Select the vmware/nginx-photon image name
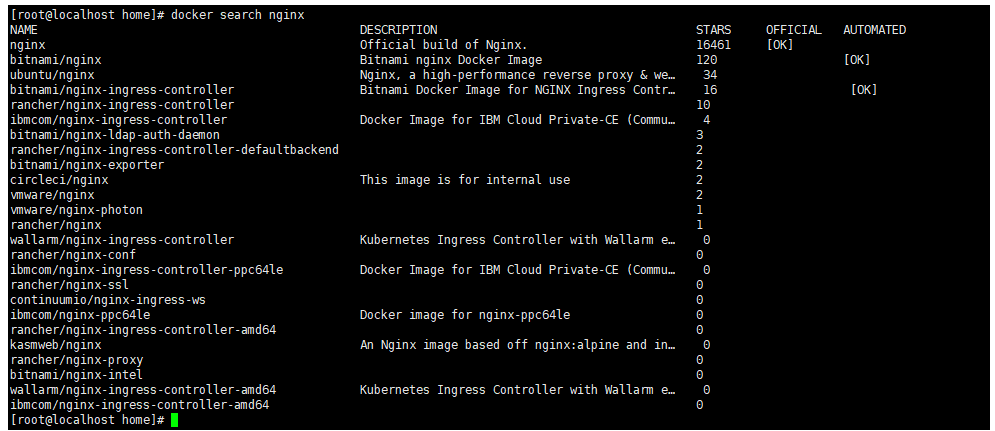The image size is (995, 431). pos(76,210)
